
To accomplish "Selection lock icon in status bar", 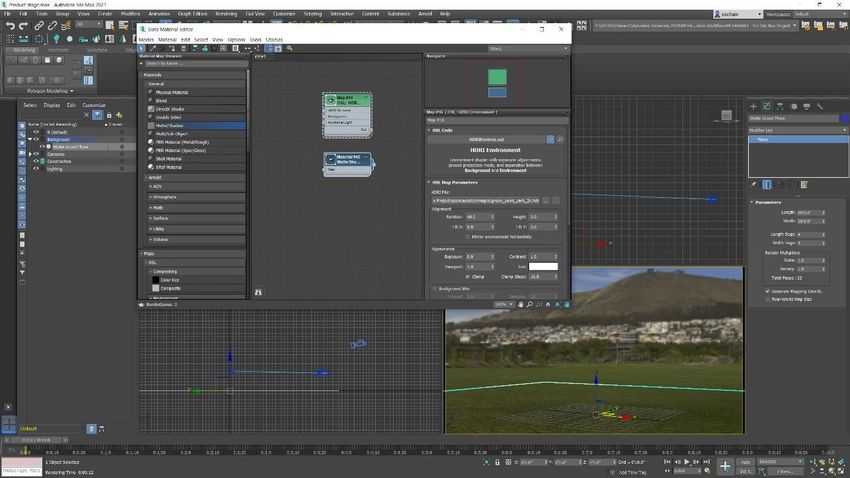I will pyautogui.click(x=497, y=462).
